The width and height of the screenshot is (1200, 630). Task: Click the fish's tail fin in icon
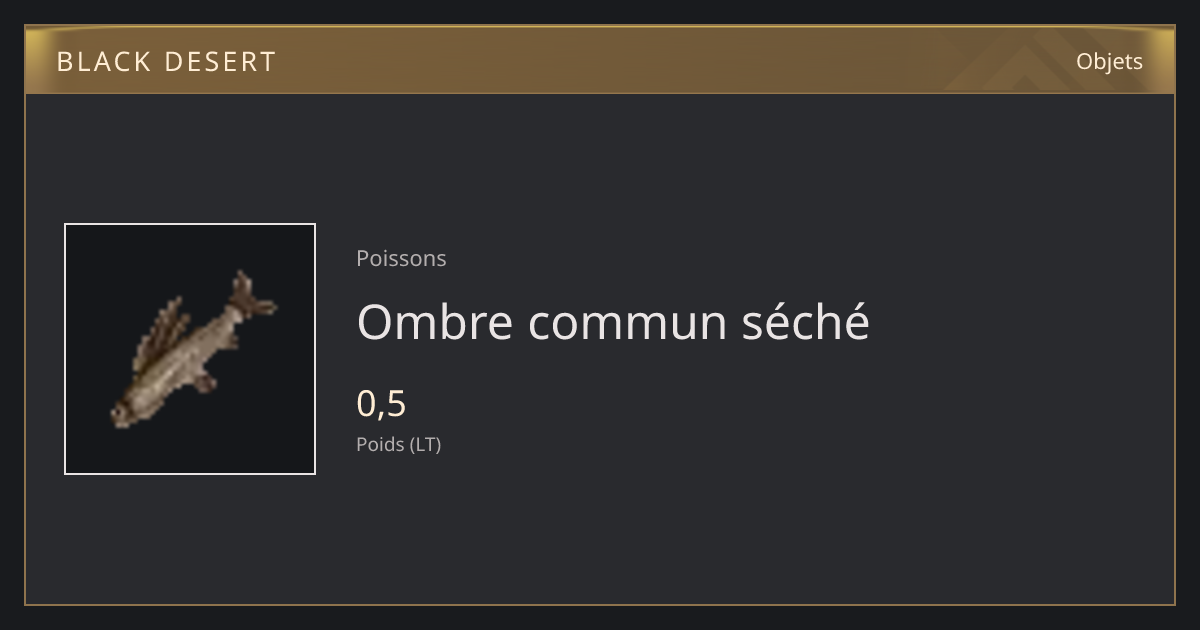(x=252, y=296)
